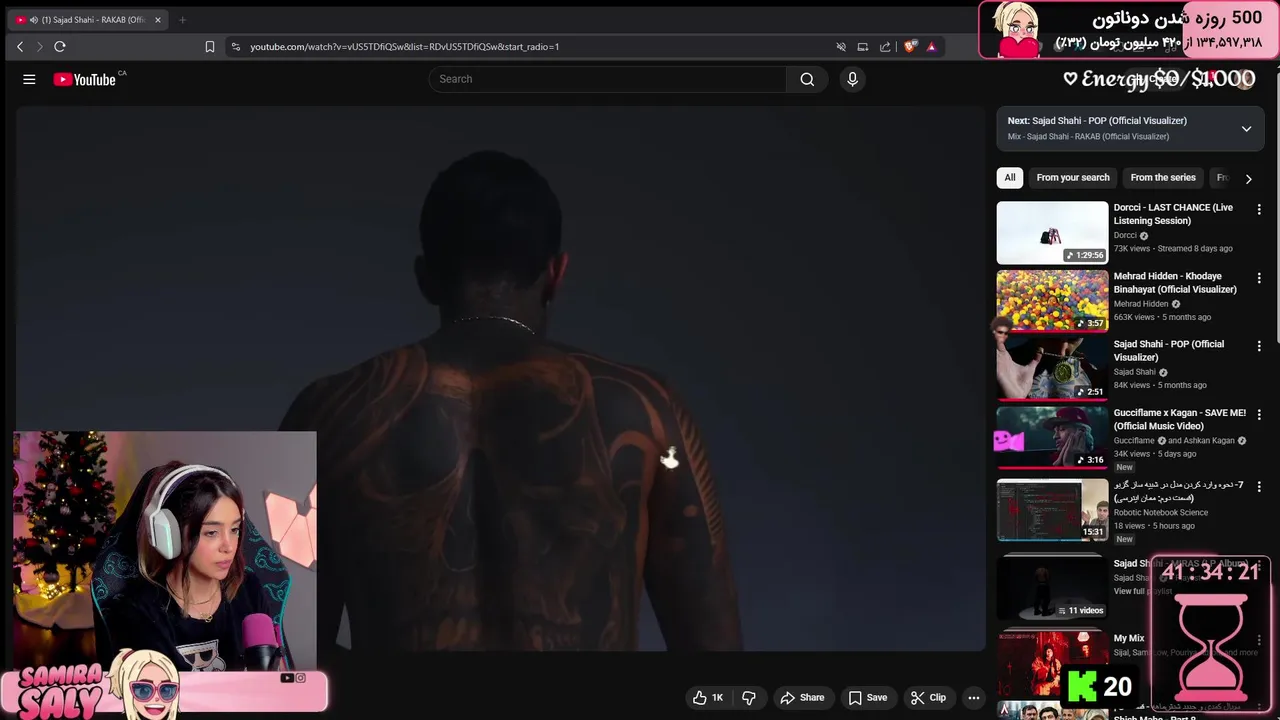This screenshot has width=1280, height=720.
Task: Click the share page icon in the address bar
Action: (885, 47)
